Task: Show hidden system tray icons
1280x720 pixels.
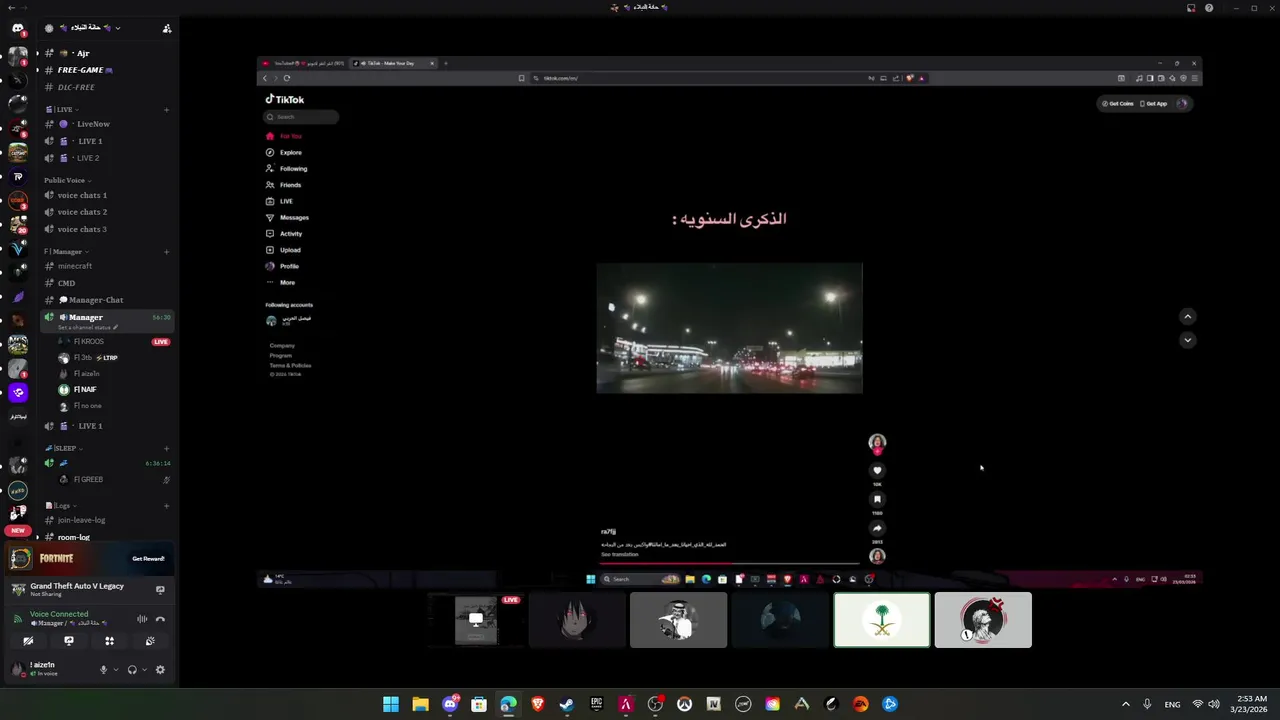Action: [1125, 704]
